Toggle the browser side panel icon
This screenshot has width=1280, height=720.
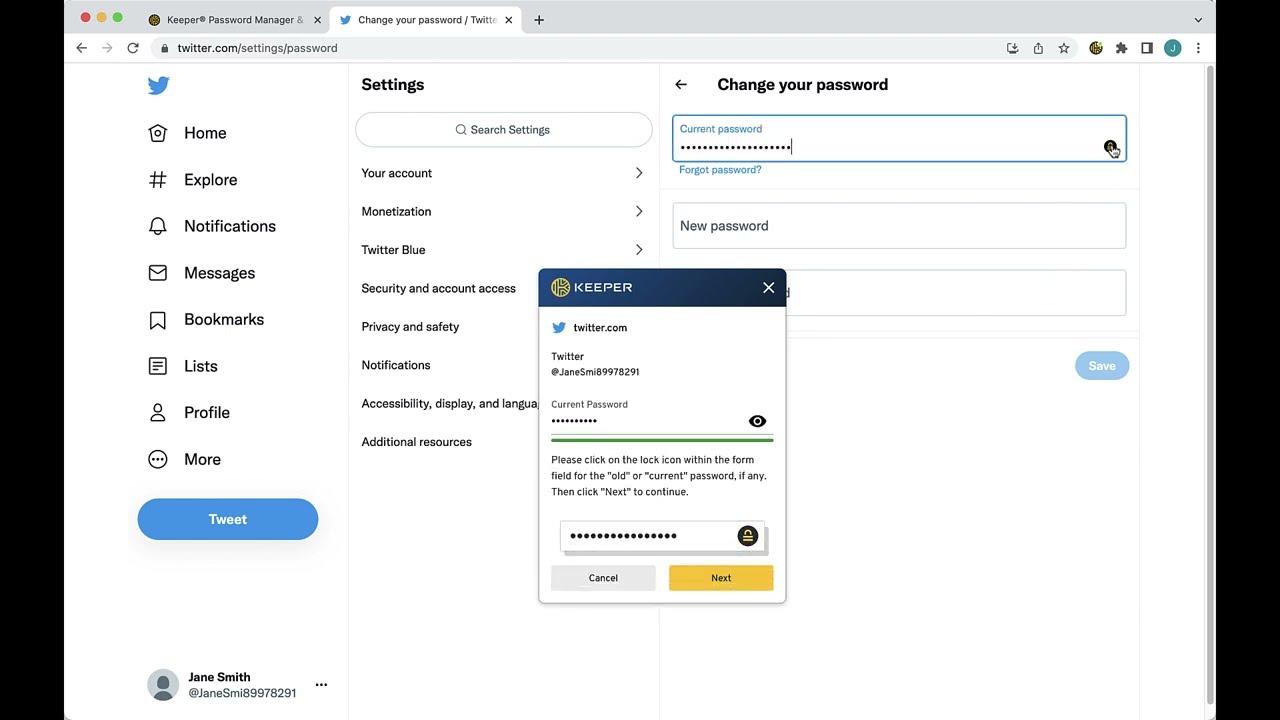pyautogui.click(x=1147, y=48)
